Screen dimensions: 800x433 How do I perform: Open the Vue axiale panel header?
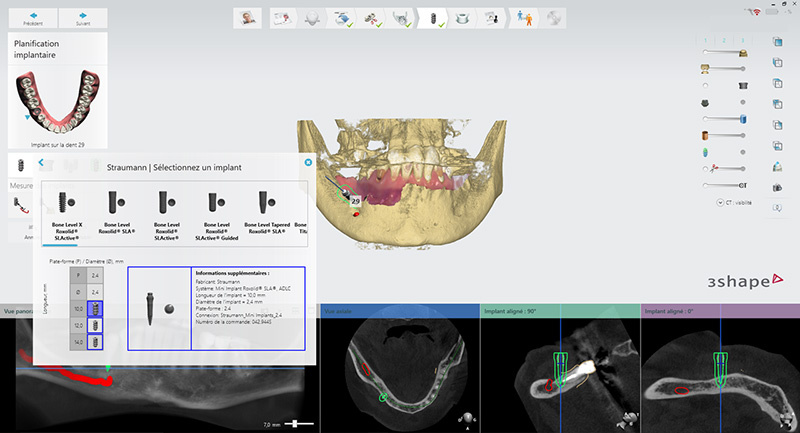pyautogui.click(x=400, y=311)
